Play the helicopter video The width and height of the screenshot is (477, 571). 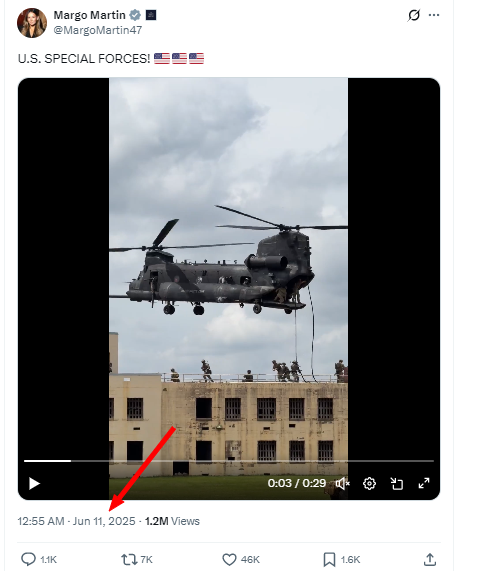[34, 484]
